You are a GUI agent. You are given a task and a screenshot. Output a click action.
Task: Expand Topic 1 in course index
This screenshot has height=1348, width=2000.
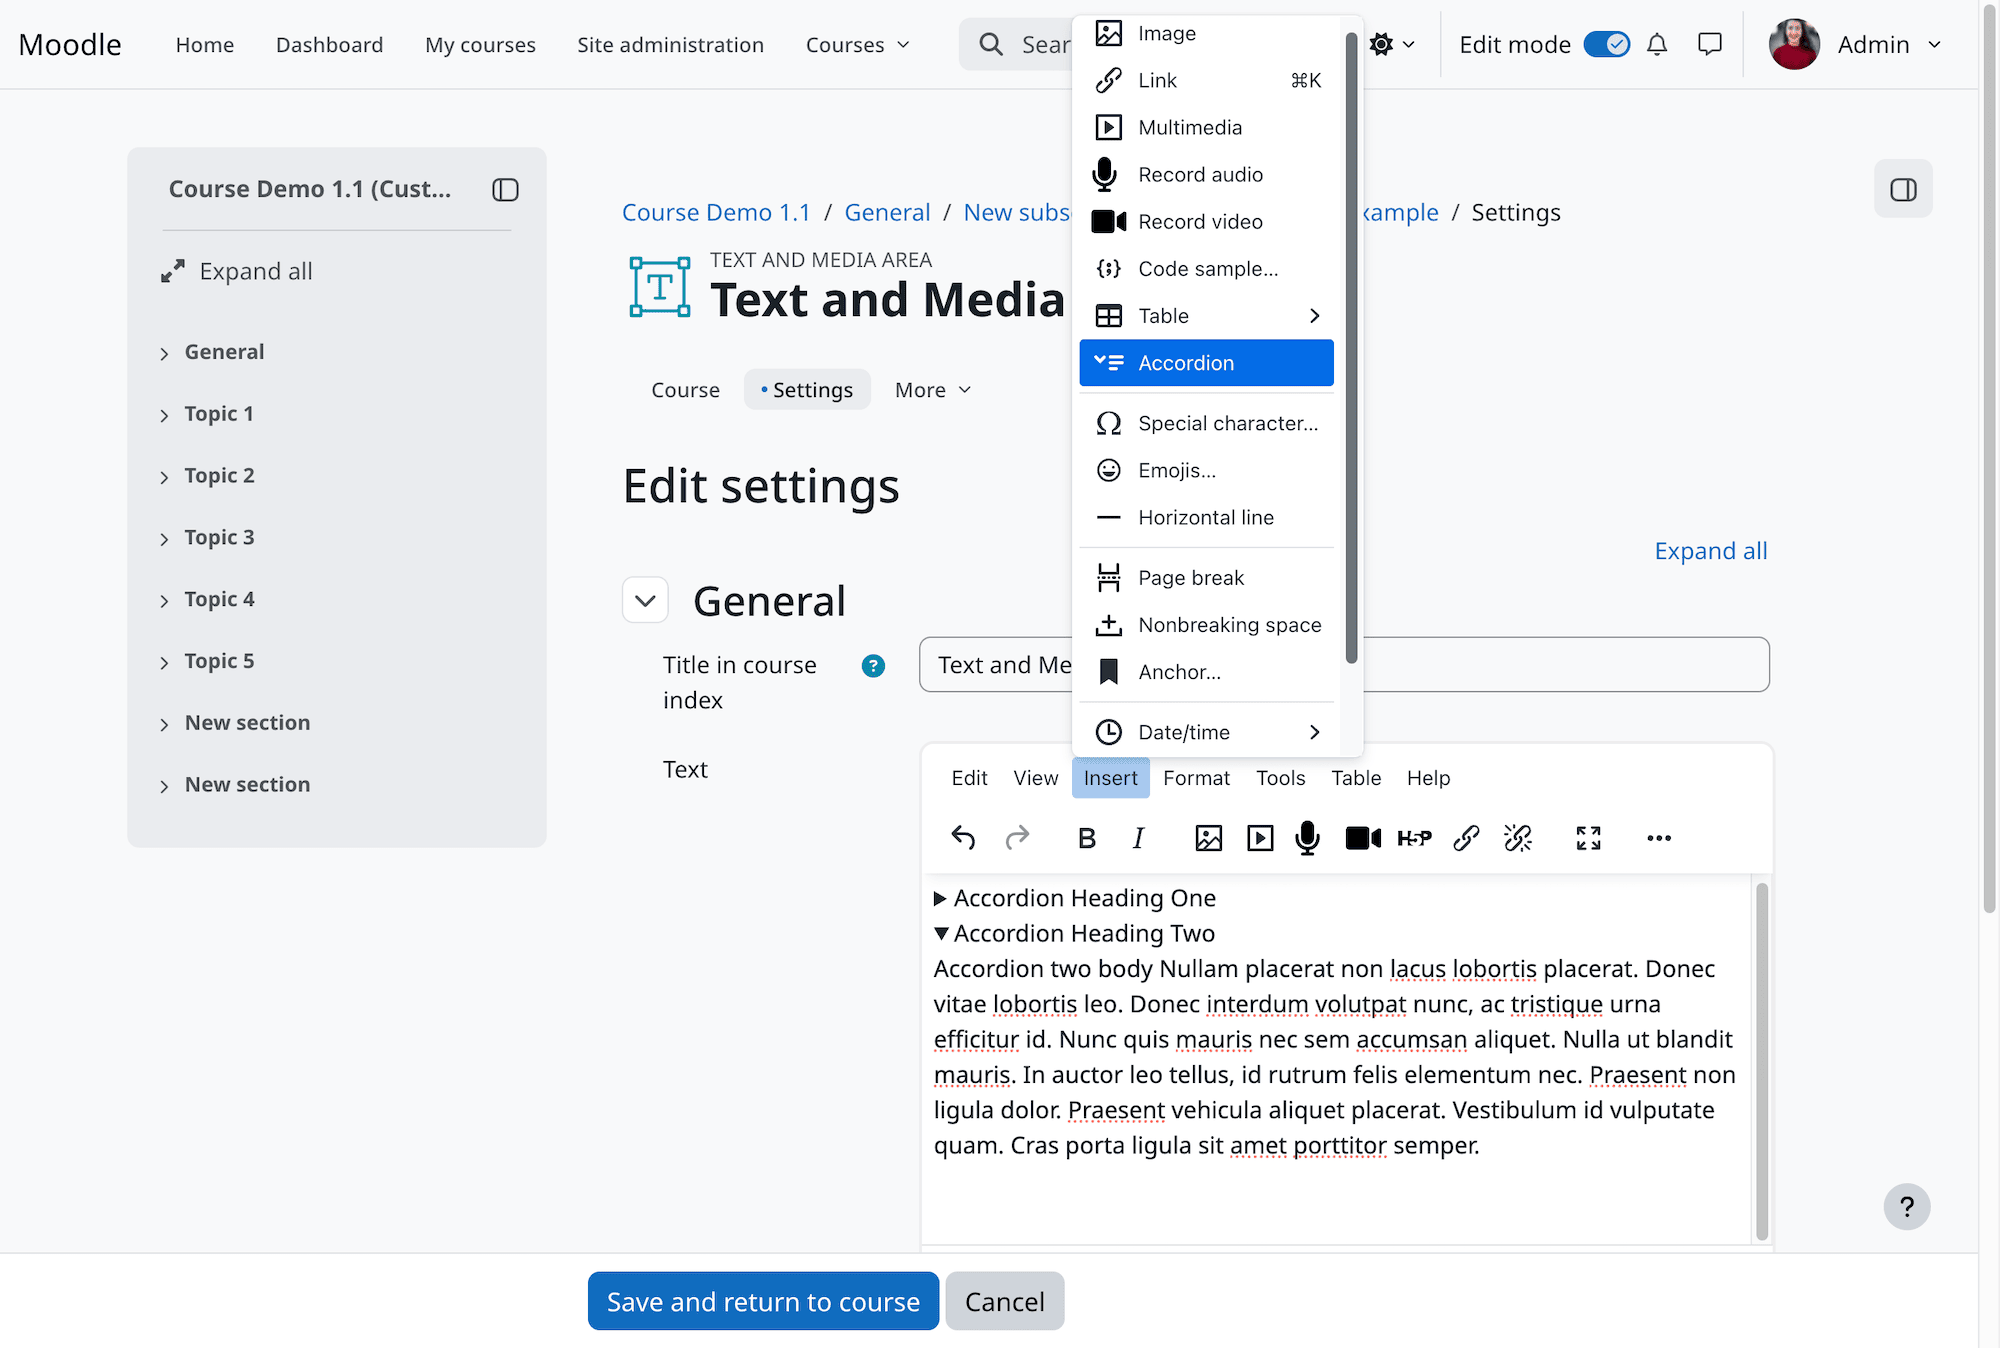point(164,415)
